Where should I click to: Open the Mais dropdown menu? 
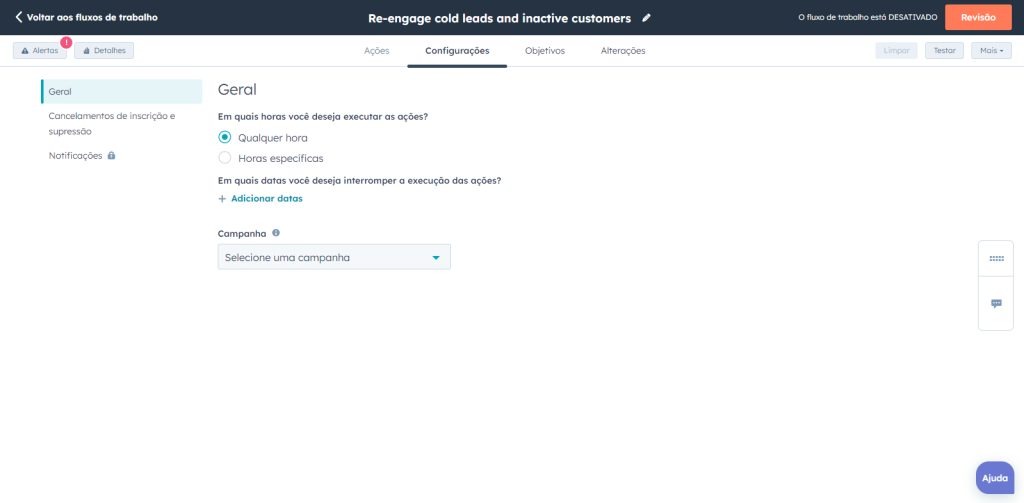[991, 51]
